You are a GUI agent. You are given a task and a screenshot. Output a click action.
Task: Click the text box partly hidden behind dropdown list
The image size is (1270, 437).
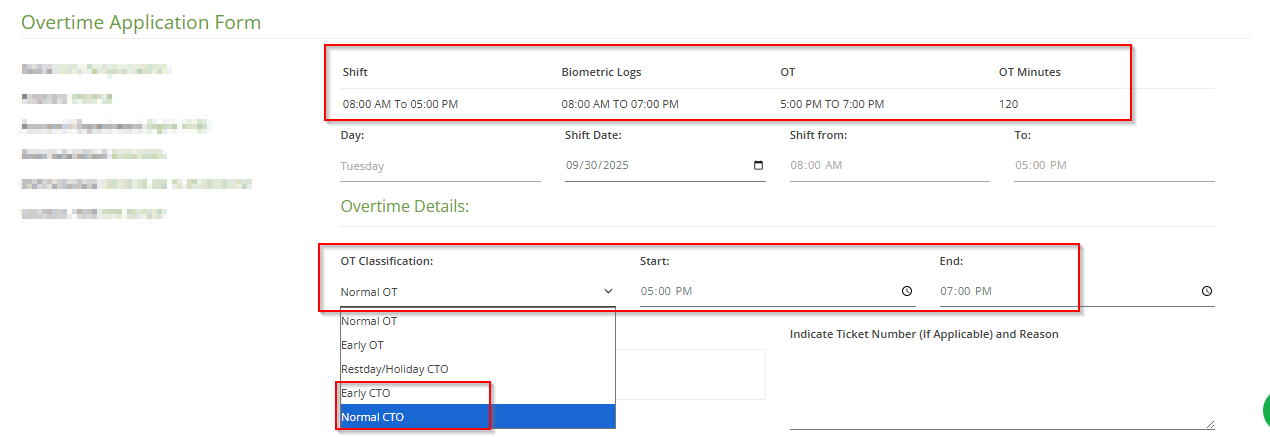[690, 375]
